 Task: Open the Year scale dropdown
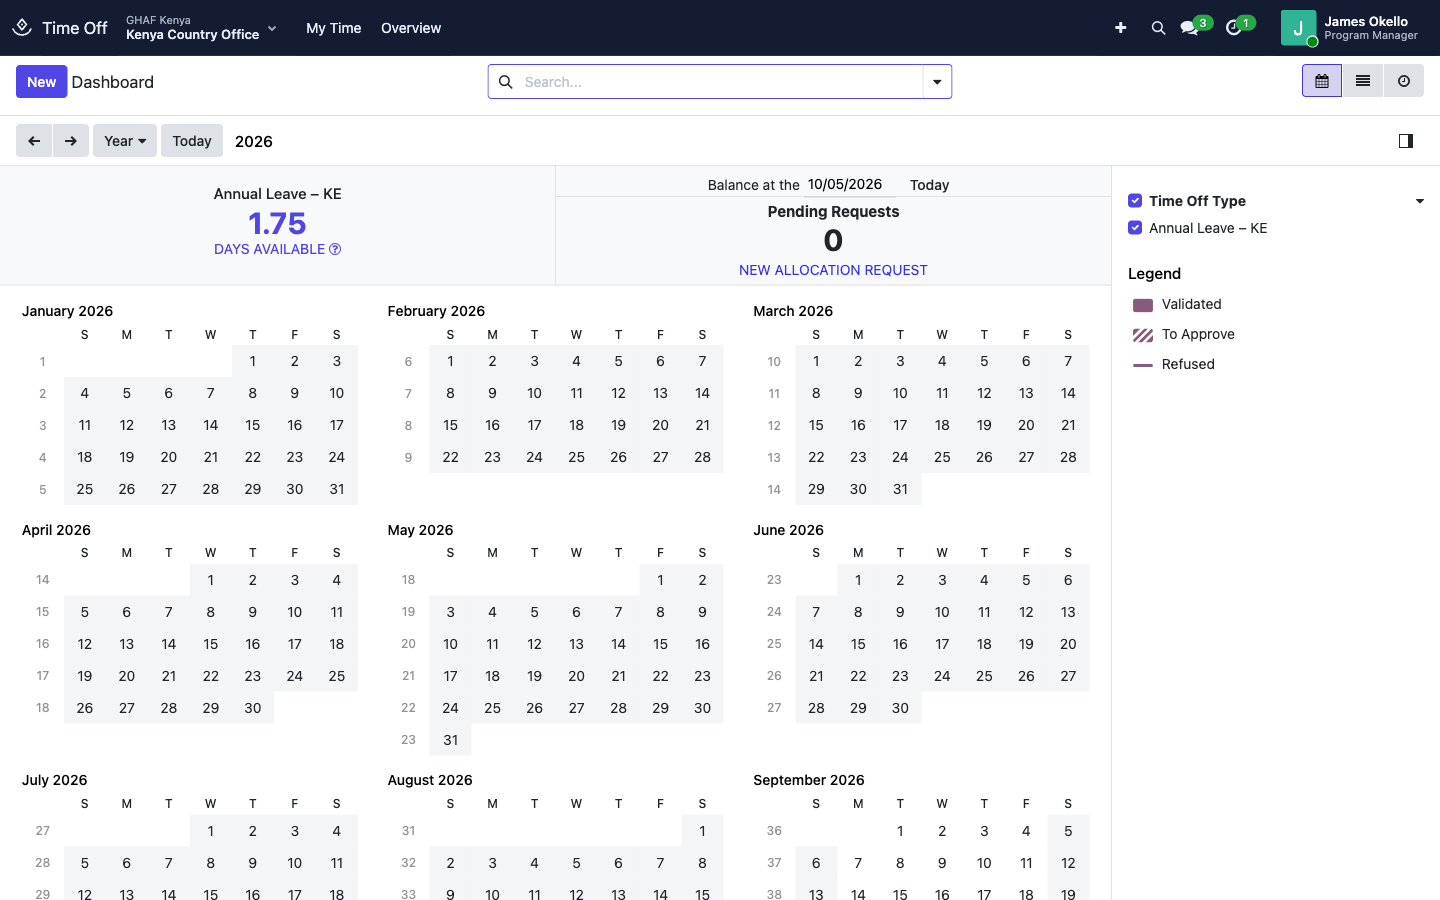click(x=125, y=141)
